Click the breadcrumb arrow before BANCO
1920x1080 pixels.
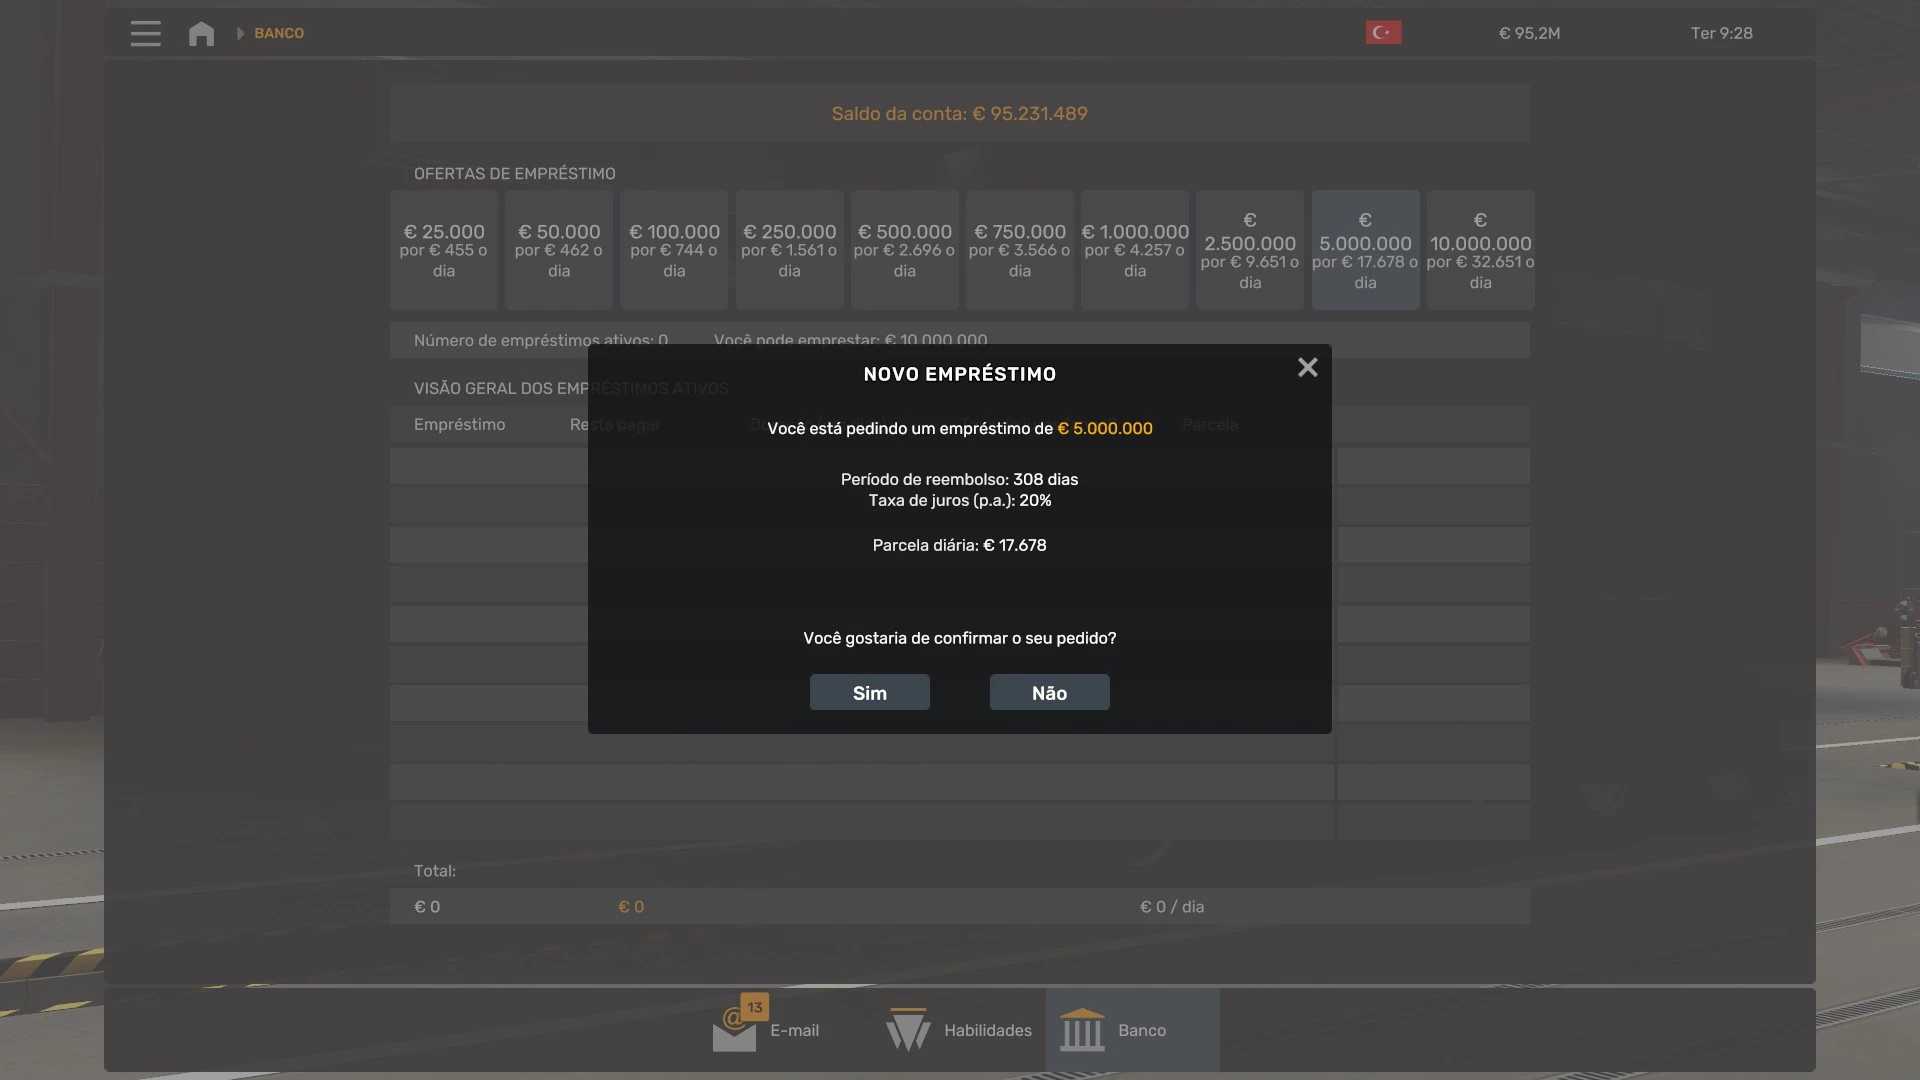[x=240, y=34]
